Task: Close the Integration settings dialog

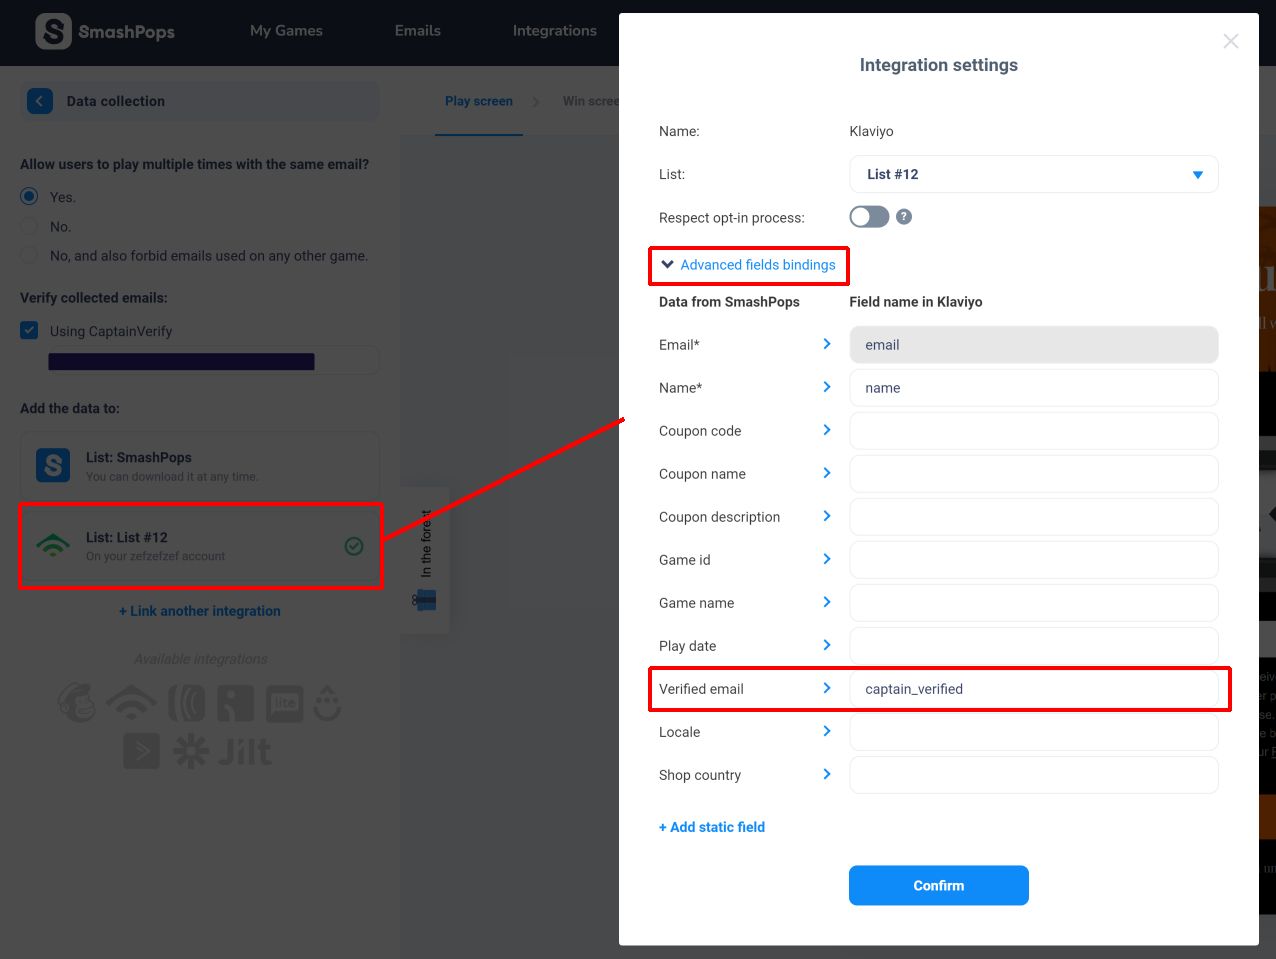Action: coord(1231,41)
